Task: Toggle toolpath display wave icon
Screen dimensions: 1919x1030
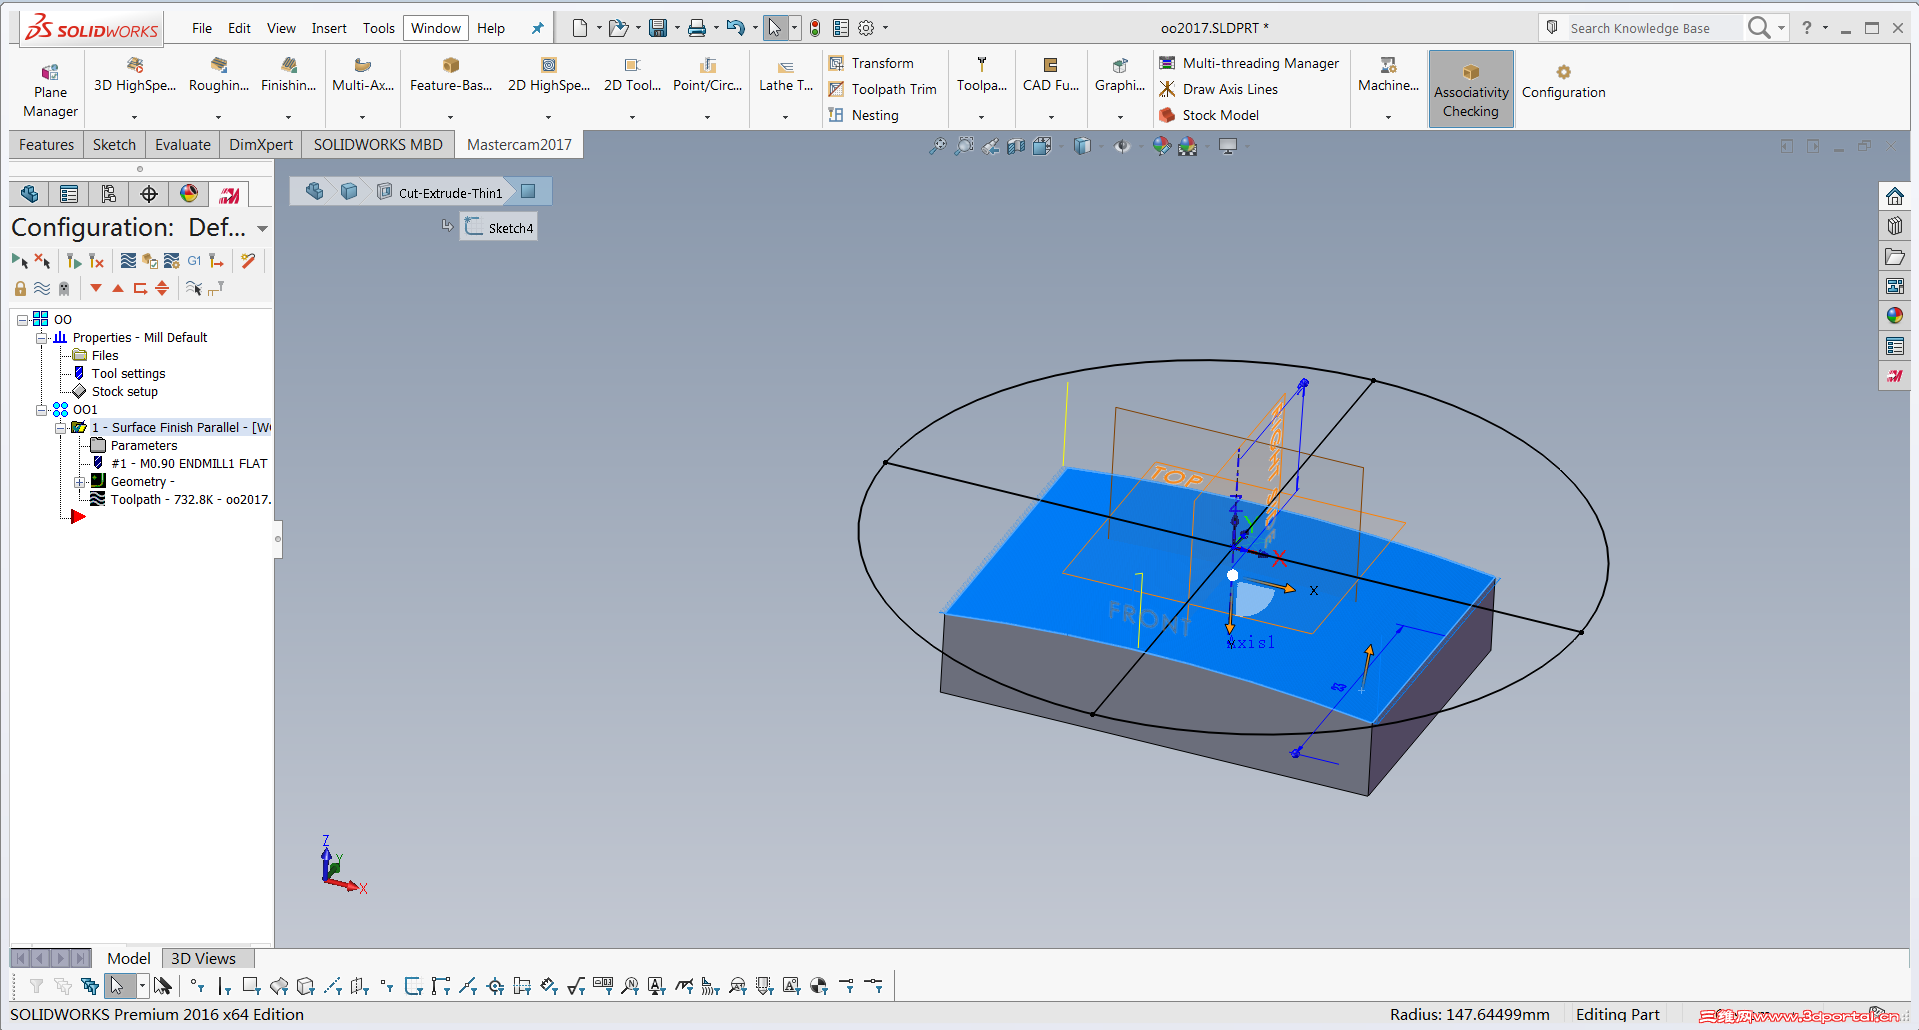Action: coord(42,288)
